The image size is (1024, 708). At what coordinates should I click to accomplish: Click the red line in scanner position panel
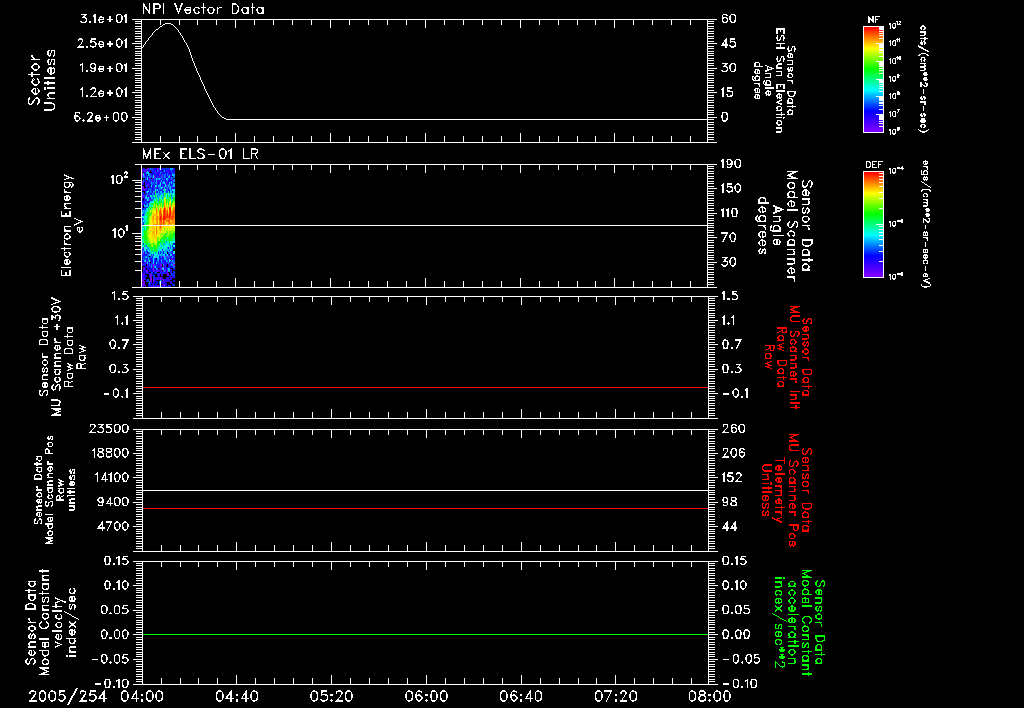(425, 508)
